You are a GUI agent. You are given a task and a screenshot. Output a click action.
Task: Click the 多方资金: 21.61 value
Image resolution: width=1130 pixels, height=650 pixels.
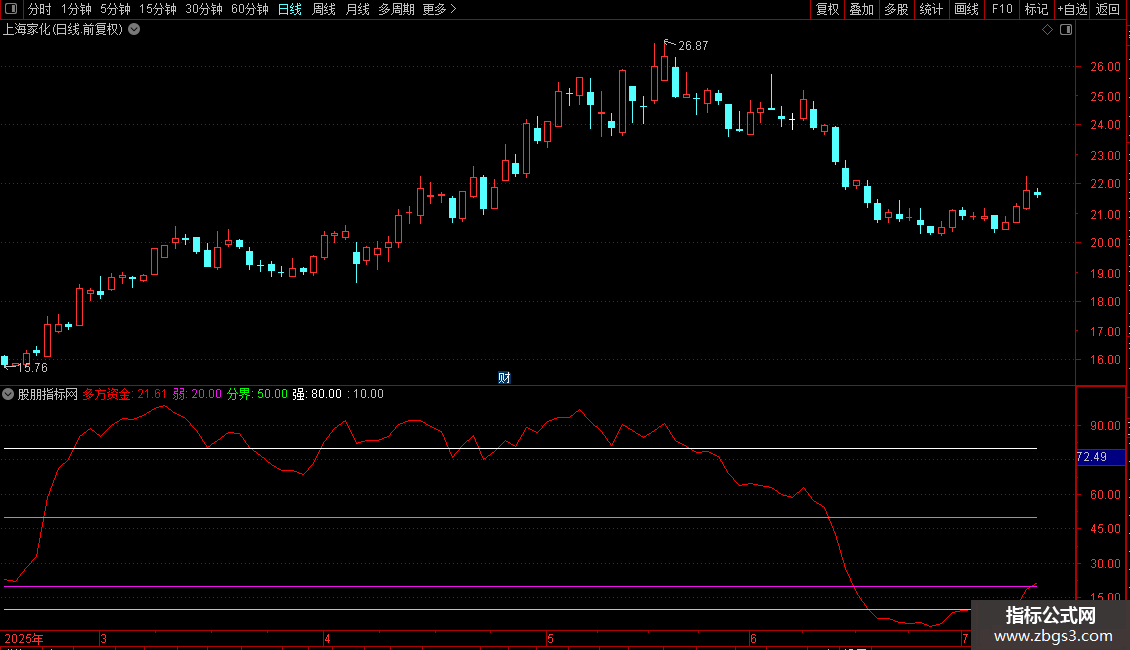coord(124,394)
